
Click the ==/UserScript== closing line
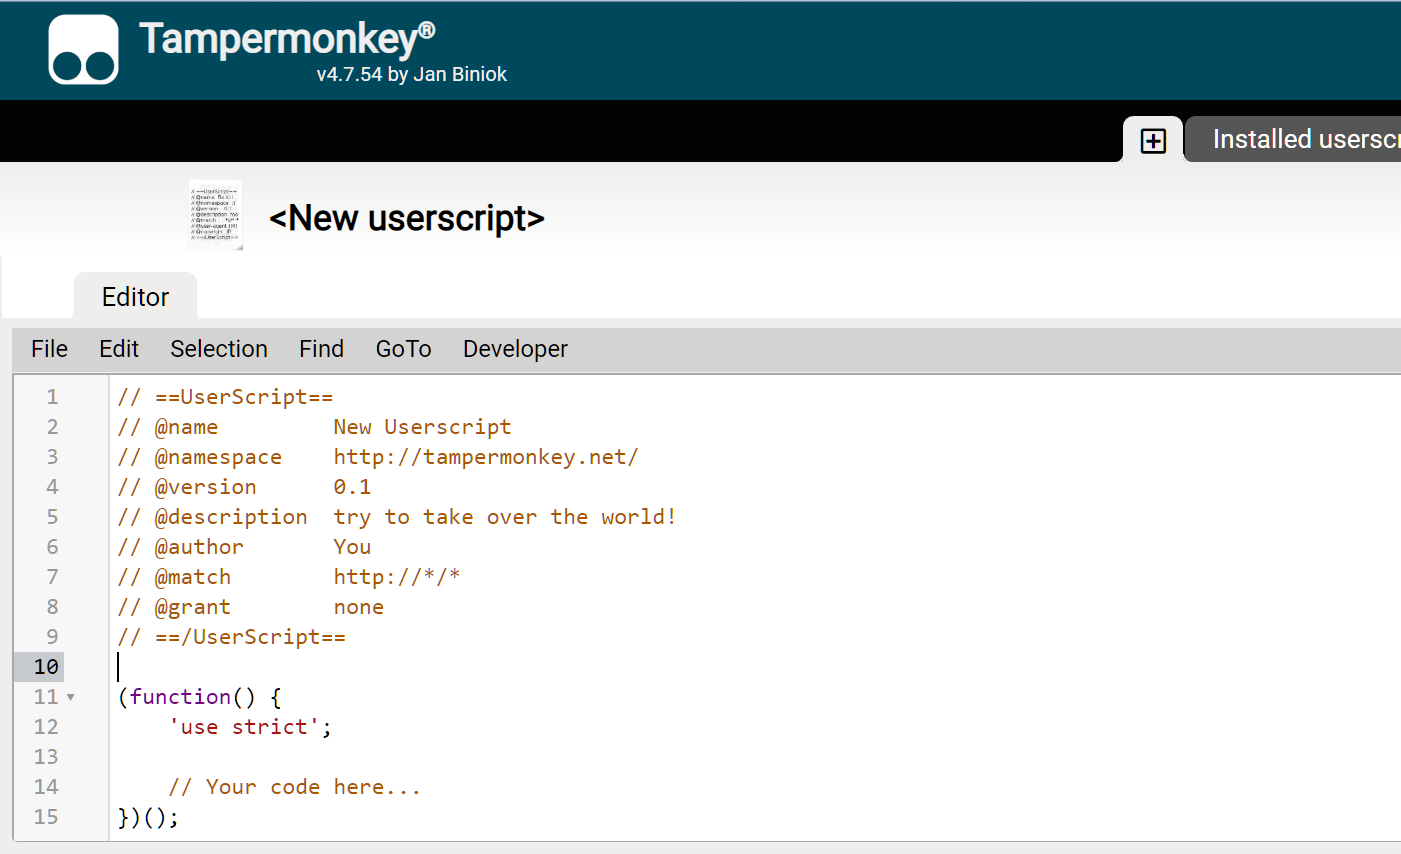pos(231,637)
